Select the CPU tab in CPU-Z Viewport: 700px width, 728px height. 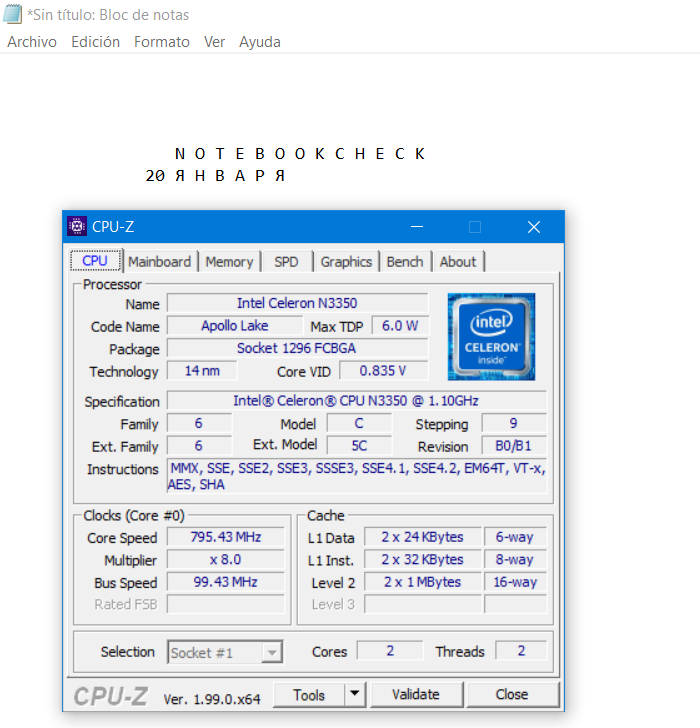pos(96,260)
